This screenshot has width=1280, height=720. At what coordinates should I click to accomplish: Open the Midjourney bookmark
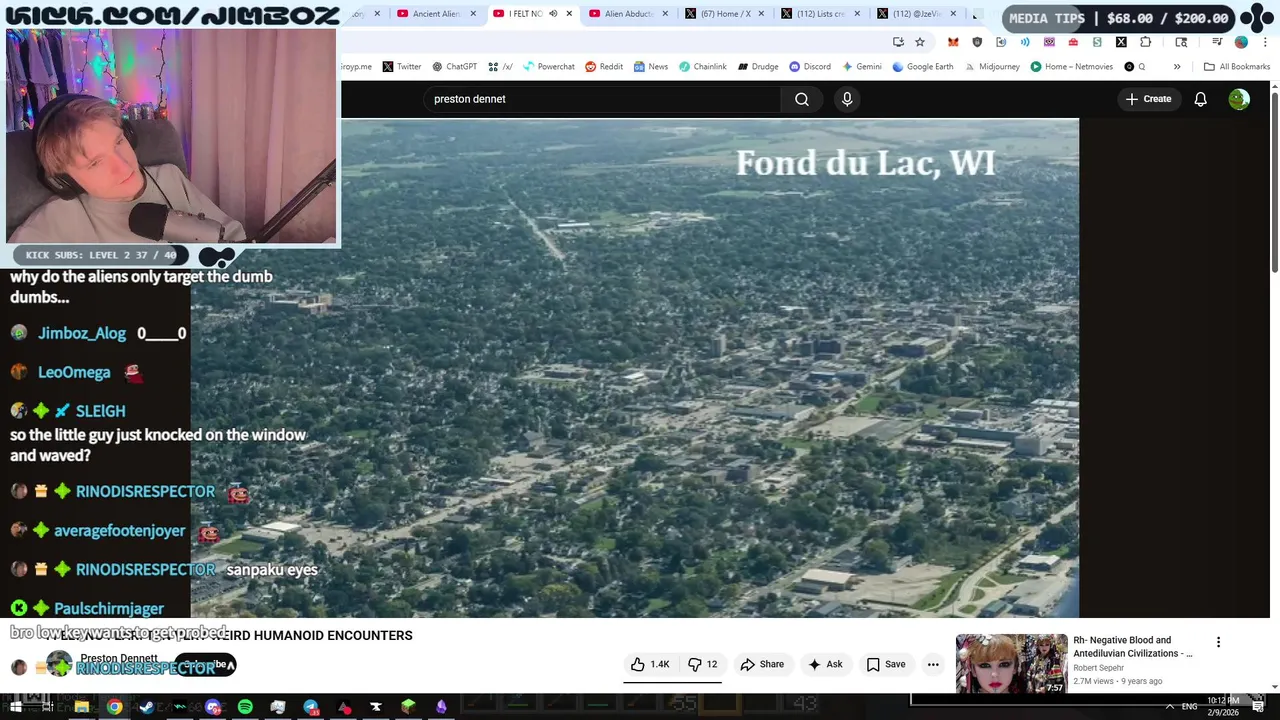[991, 67]
